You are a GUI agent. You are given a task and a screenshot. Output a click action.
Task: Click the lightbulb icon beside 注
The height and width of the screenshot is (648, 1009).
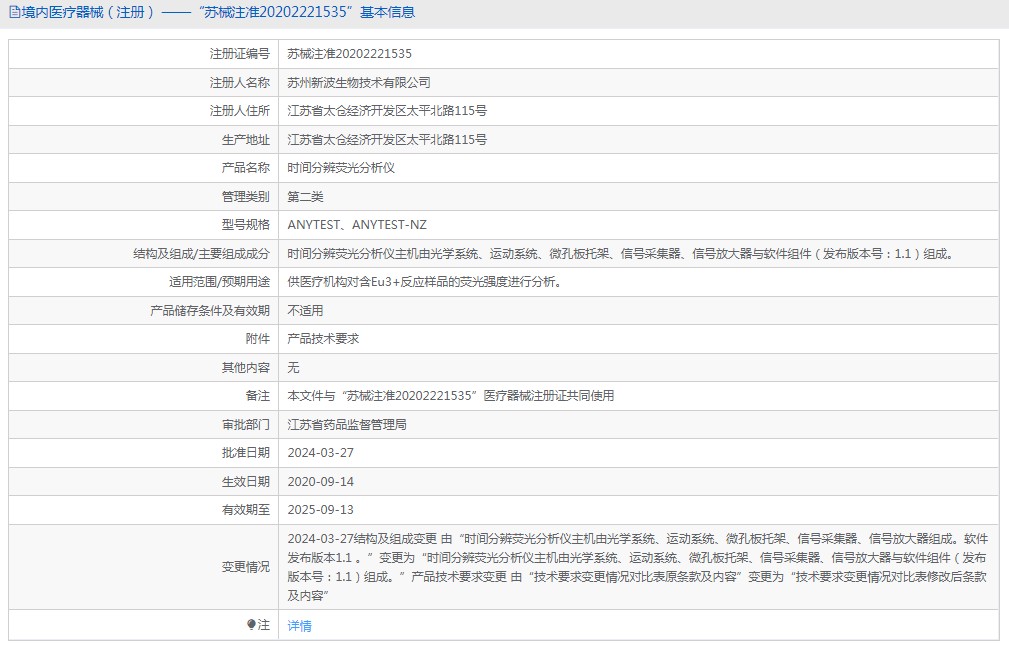tap(252, 624)
